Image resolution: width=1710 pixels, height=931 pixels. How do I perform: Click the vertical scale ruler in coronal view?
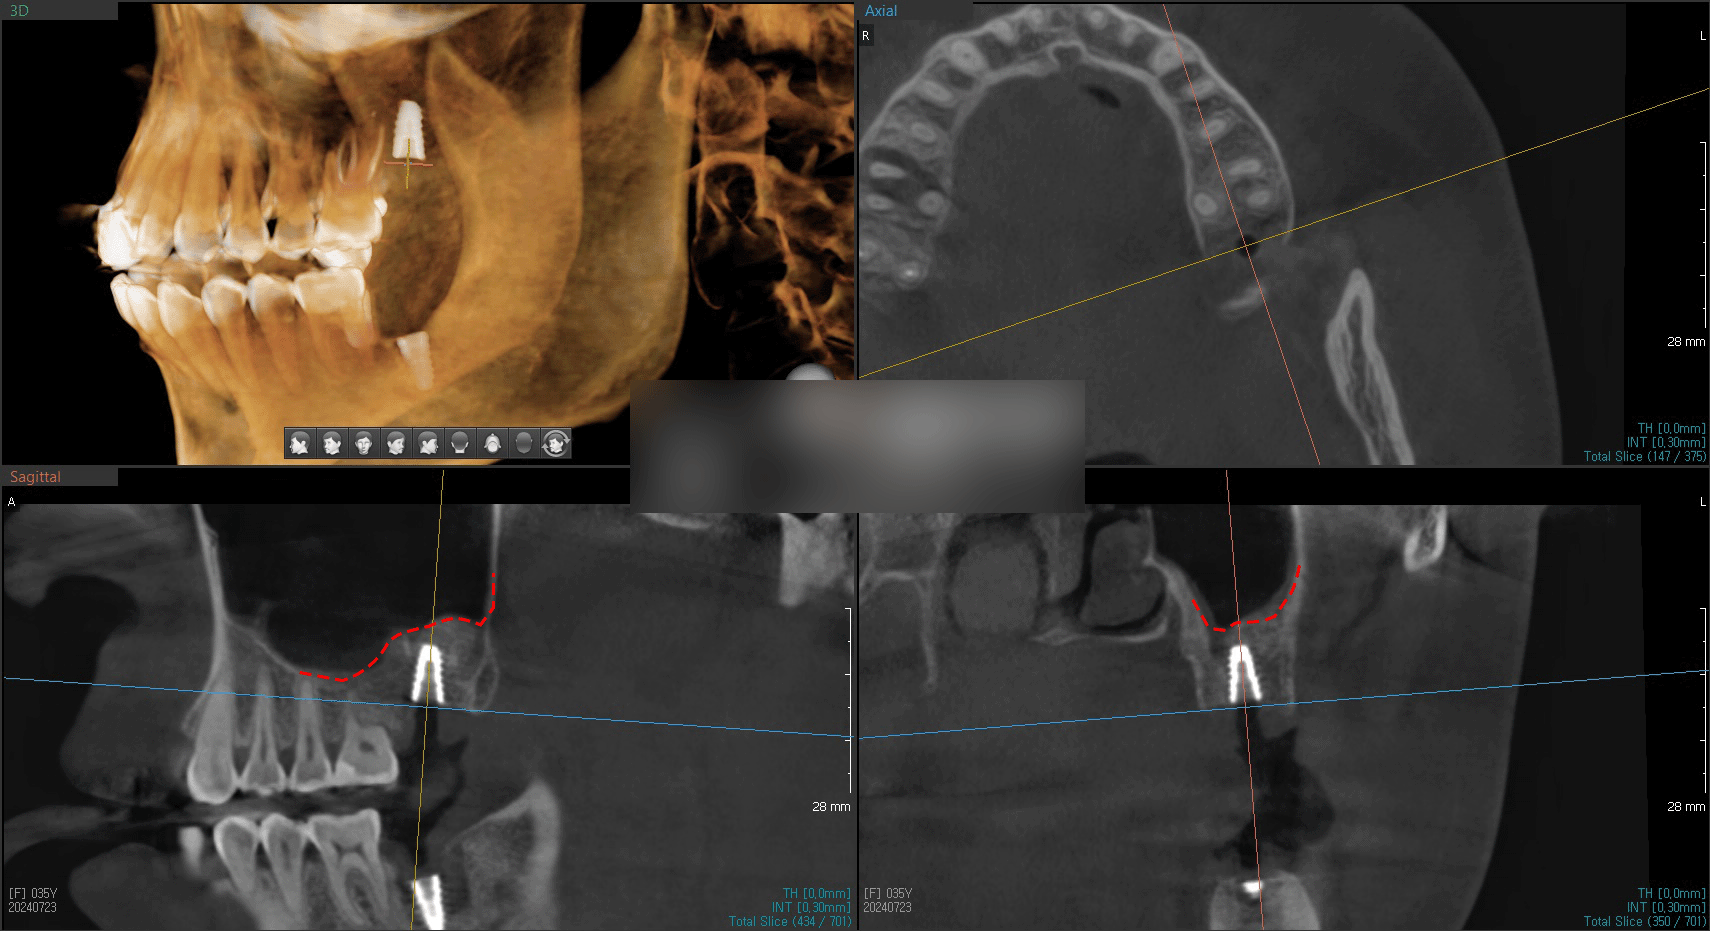click(1704, 700)
